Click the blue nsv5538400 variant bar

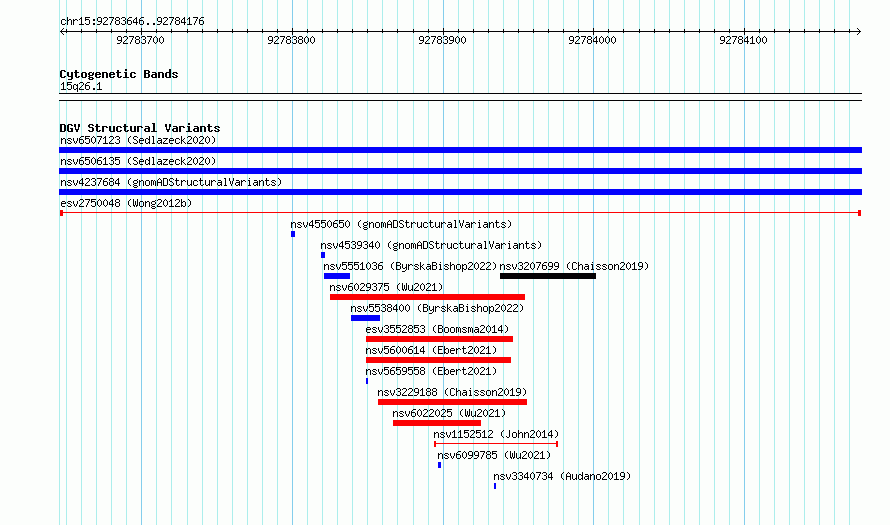pos(366,318)
